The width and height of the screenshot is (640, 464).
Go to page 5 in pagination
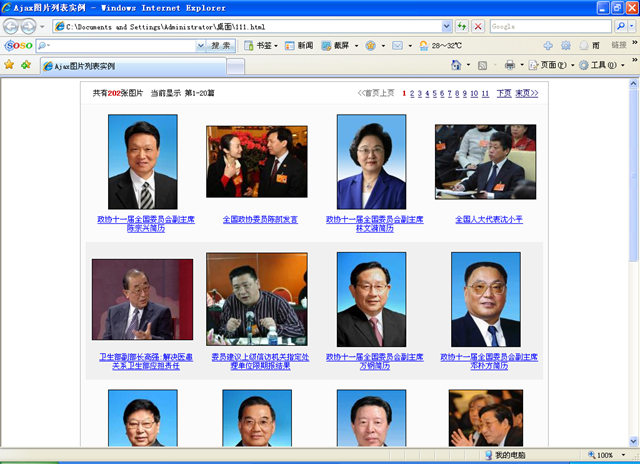coord(435,93)
